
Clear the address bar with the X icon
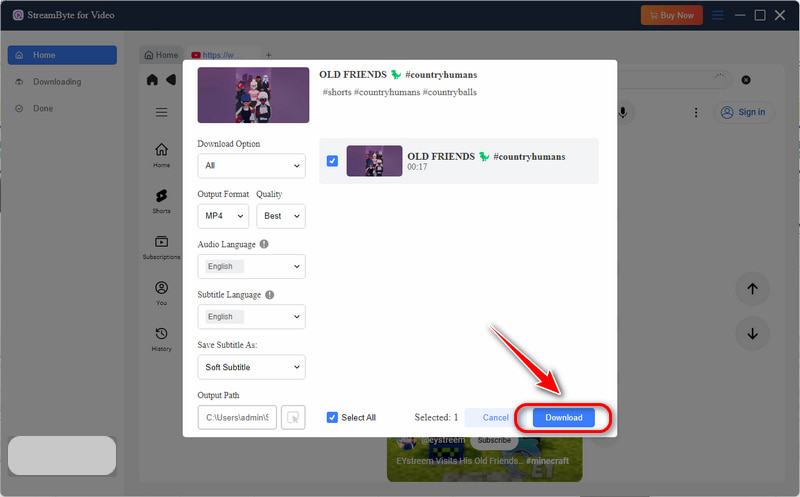click(x=745, y=80)
